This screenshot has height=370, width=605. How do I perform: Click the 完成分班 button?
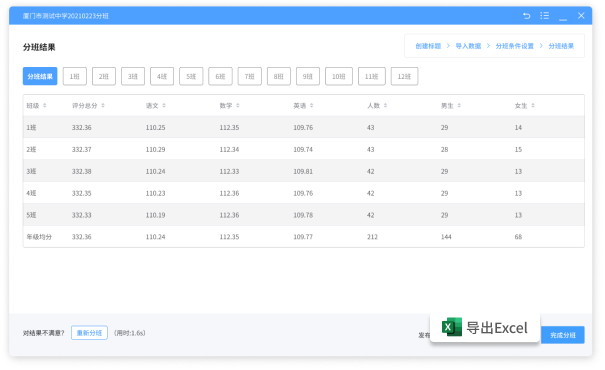tap(563, 335)
